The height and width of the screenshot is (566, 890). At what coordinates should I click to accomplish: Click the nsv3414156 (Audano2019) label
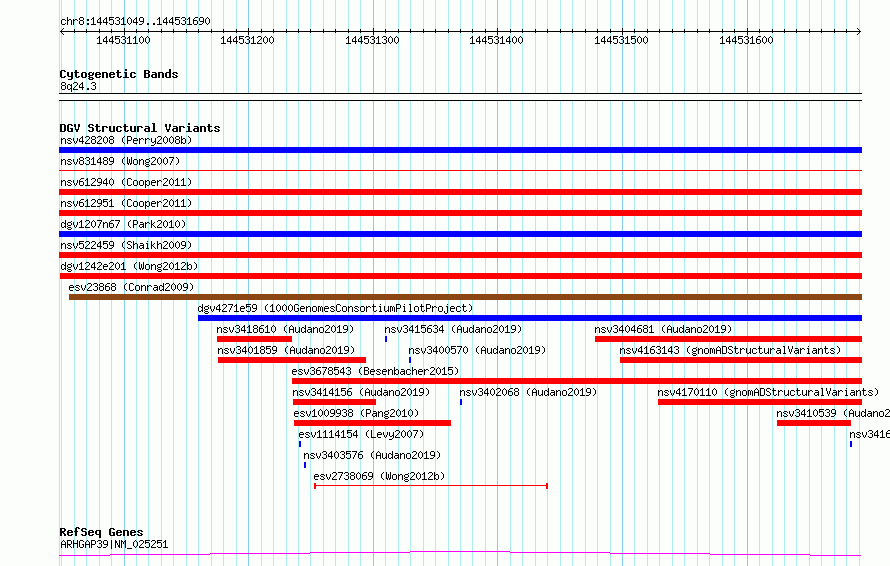[361, 392]
